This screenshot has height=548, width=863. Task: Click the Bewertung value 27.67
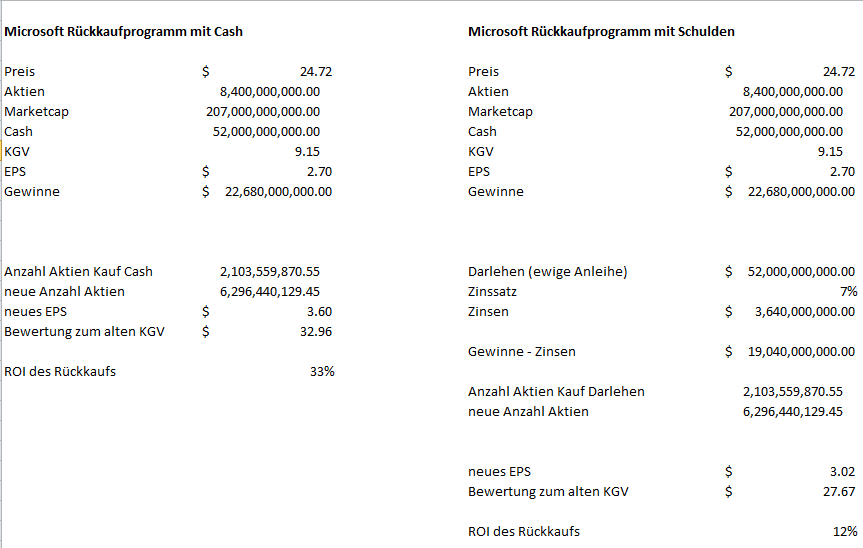point(839,491)
